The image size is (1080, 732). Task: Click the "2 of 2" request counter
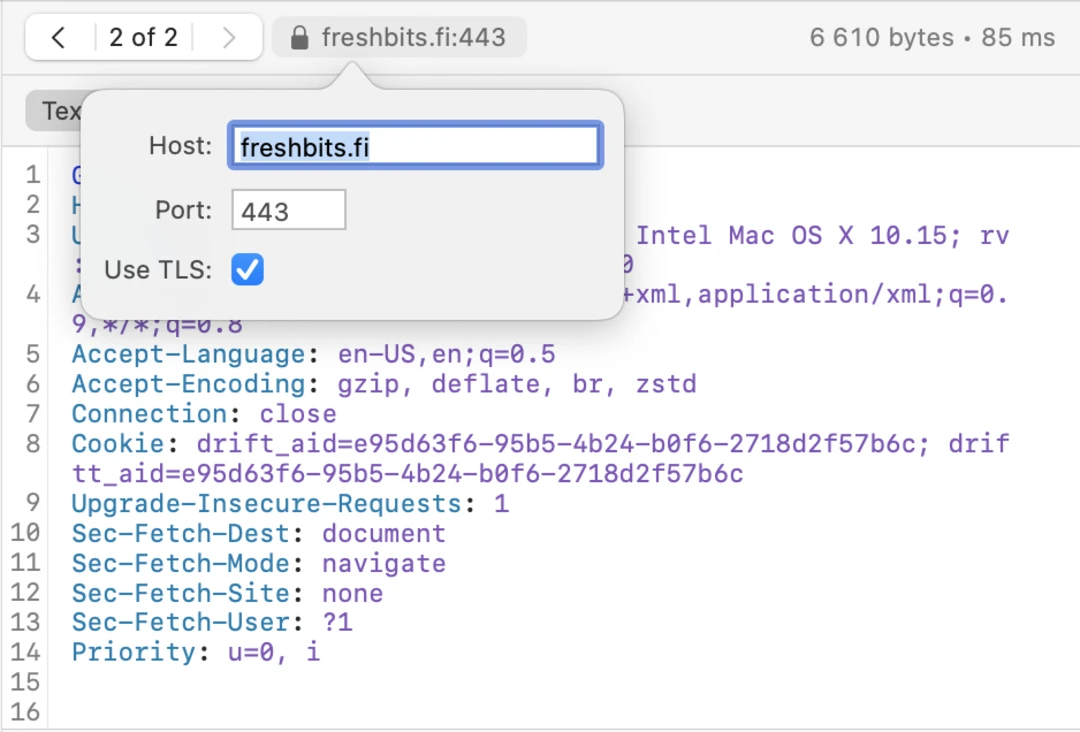tap(143, 38)
